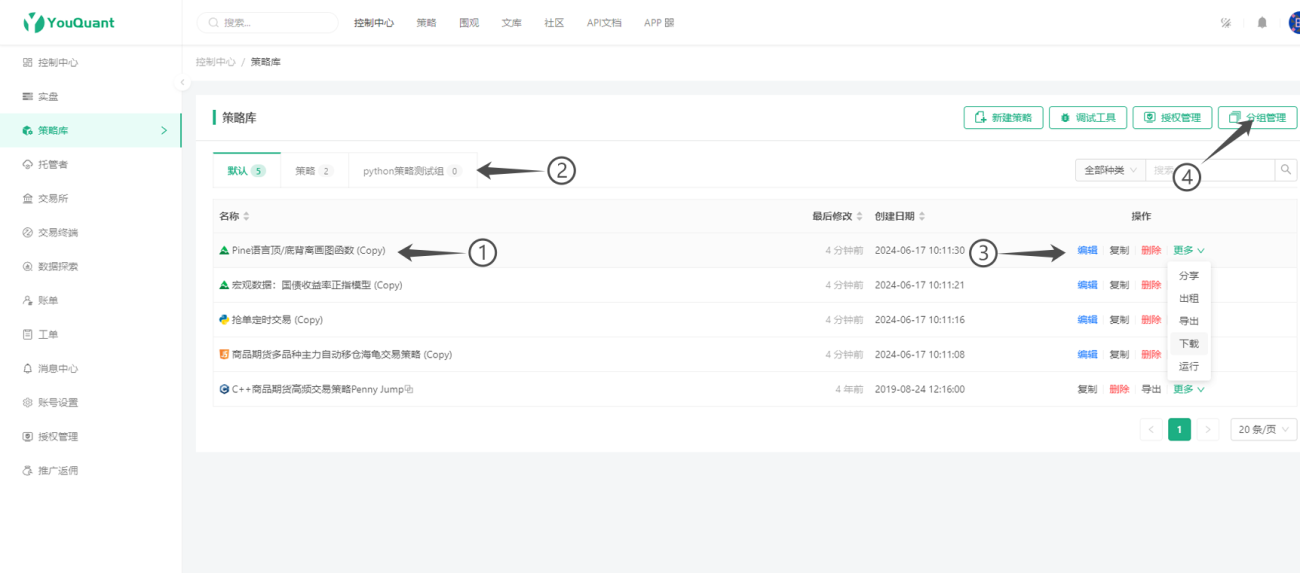The width and height of the screenshot is (1300, 573).
Task: Click the APP QR code icon
Action: [x=669, y=22]
